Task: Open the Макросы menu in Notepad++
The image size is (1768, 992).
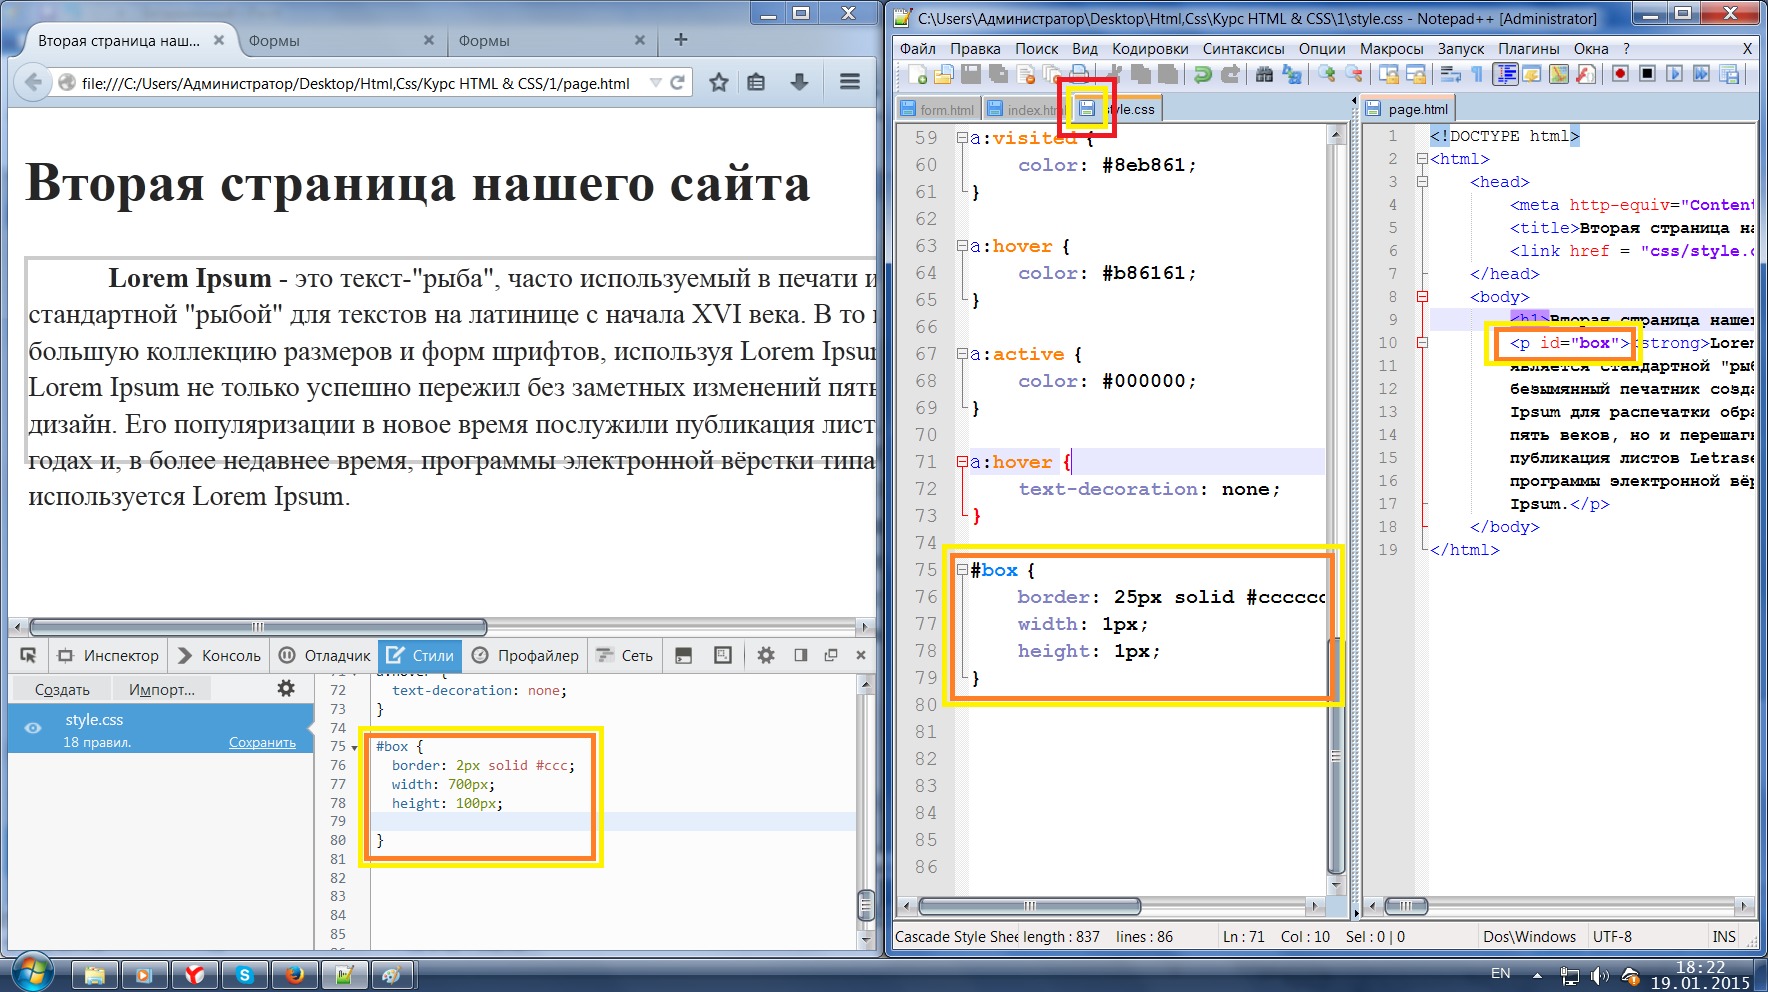Action: coord(1392,48)
